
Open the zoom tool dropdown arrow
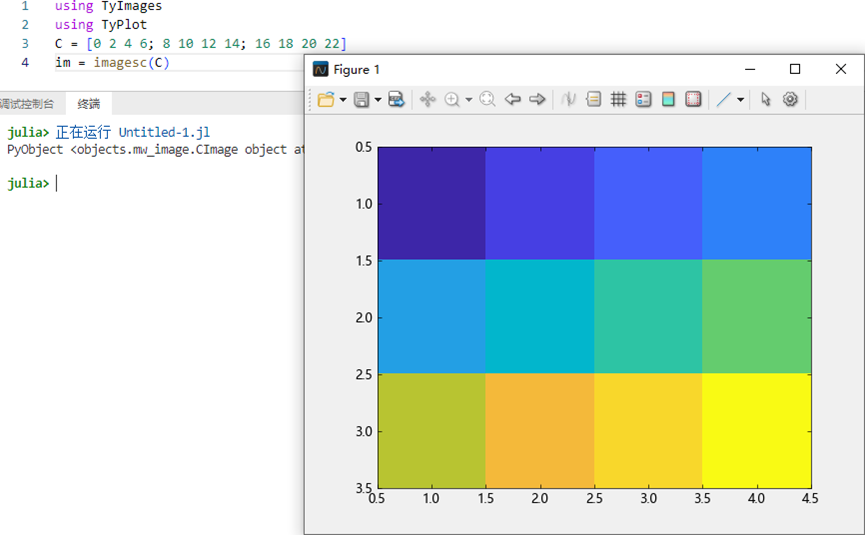point(469,100)
